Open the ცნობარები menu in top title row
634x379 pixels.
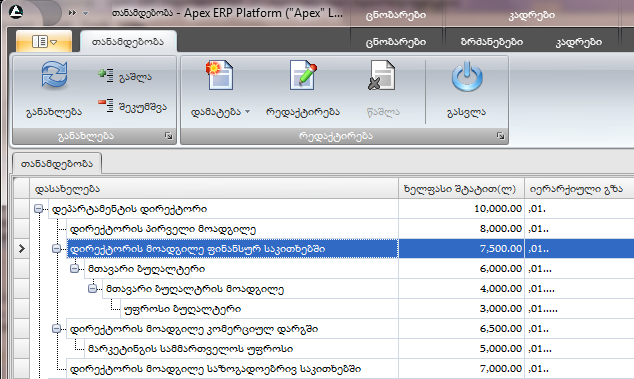coord(396,15)
